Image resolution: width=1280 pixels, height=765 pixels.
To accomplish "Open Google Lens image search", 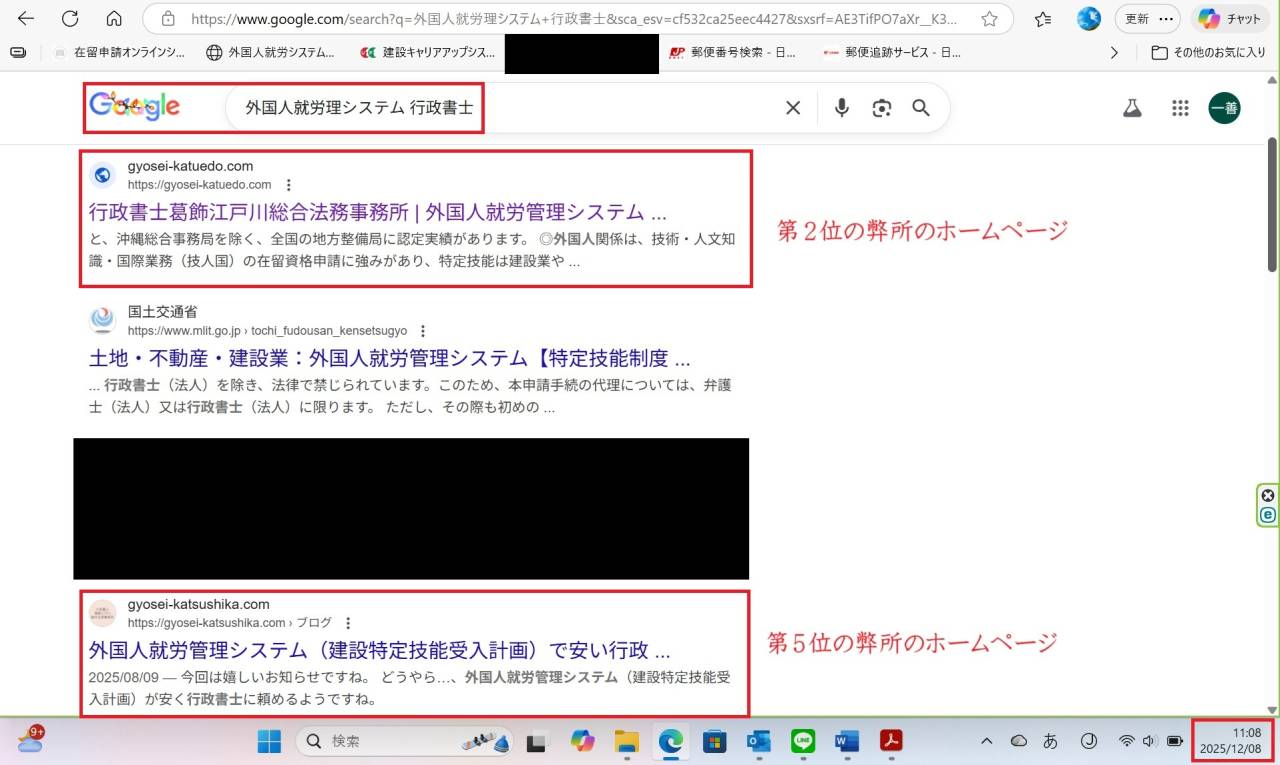I will pyautogui.click(x=881, y=108).
